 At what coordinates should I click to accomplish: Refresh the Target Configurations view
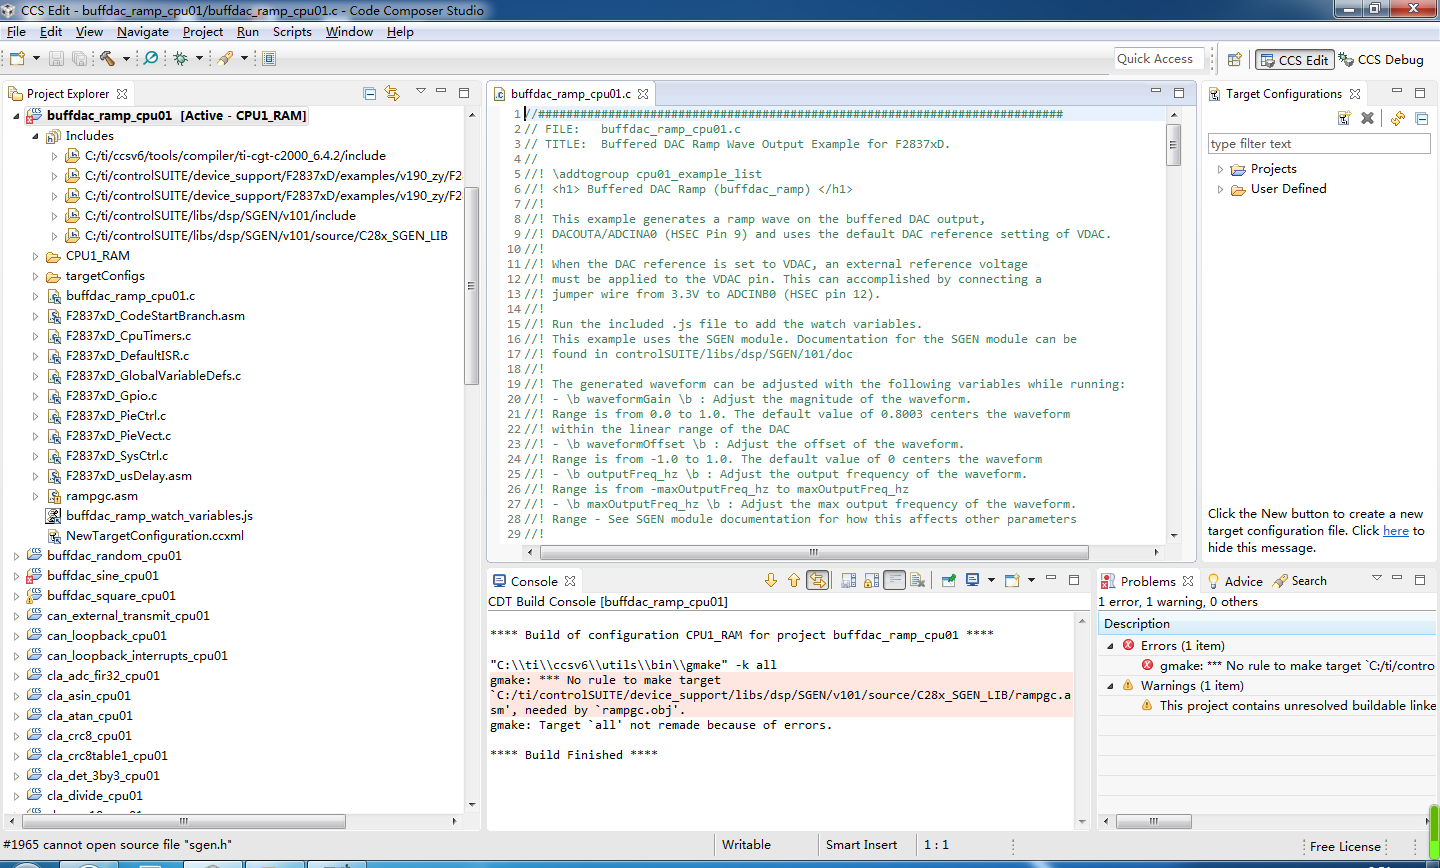[x=1398, y=118]
